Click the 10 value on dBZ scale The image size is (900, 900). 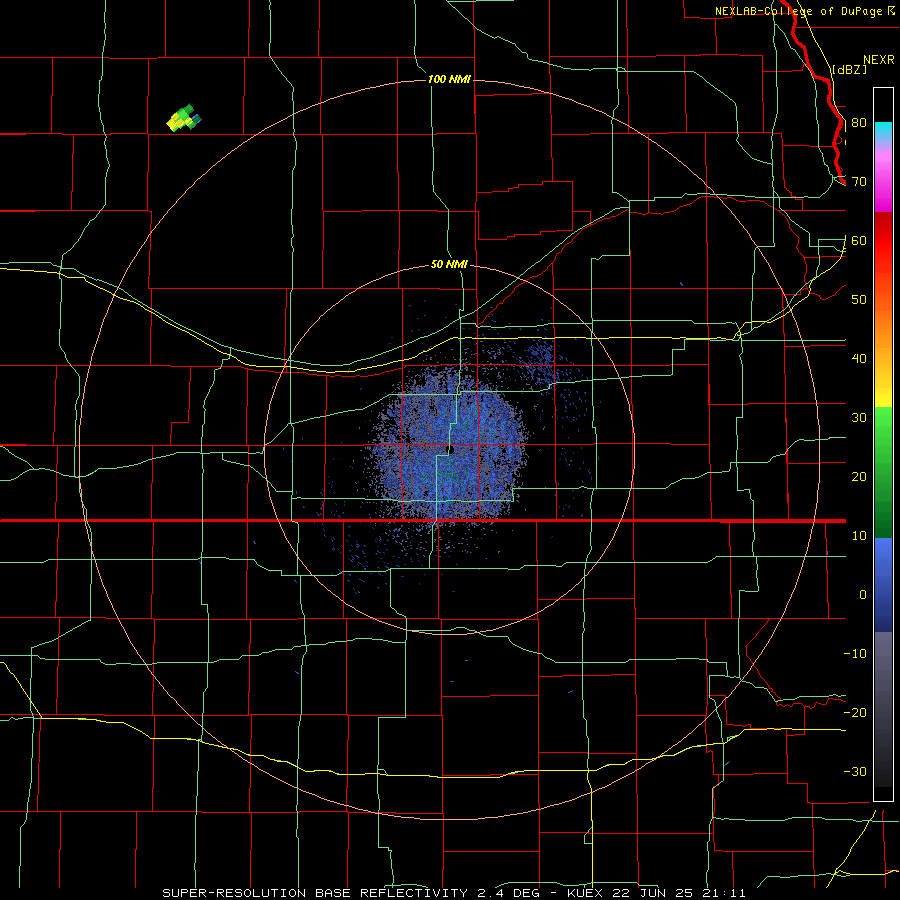pos(859,537)
